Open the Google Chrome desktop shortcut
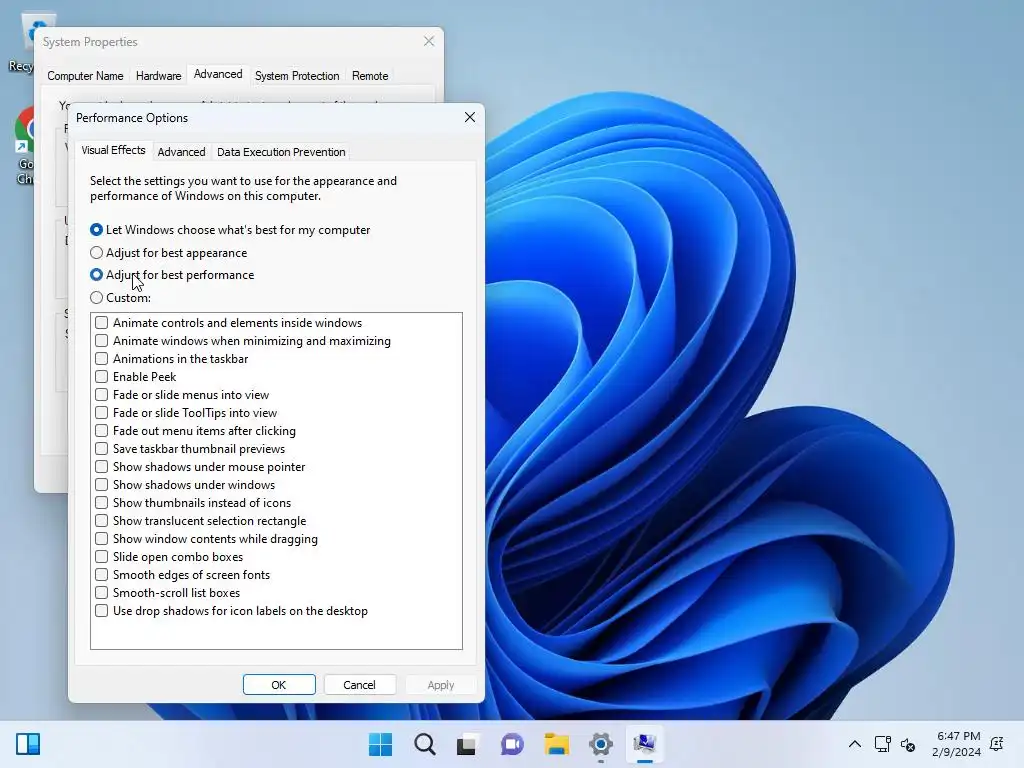The width and height of the screenshot is (1024, 768). (25, 147)
